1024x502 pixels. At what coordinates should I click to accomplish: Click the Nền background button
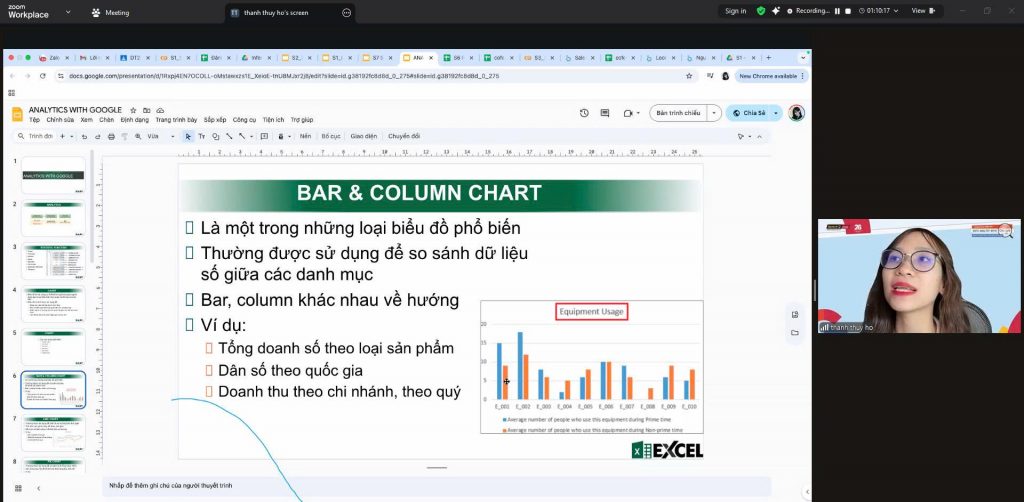click(305, 136)
